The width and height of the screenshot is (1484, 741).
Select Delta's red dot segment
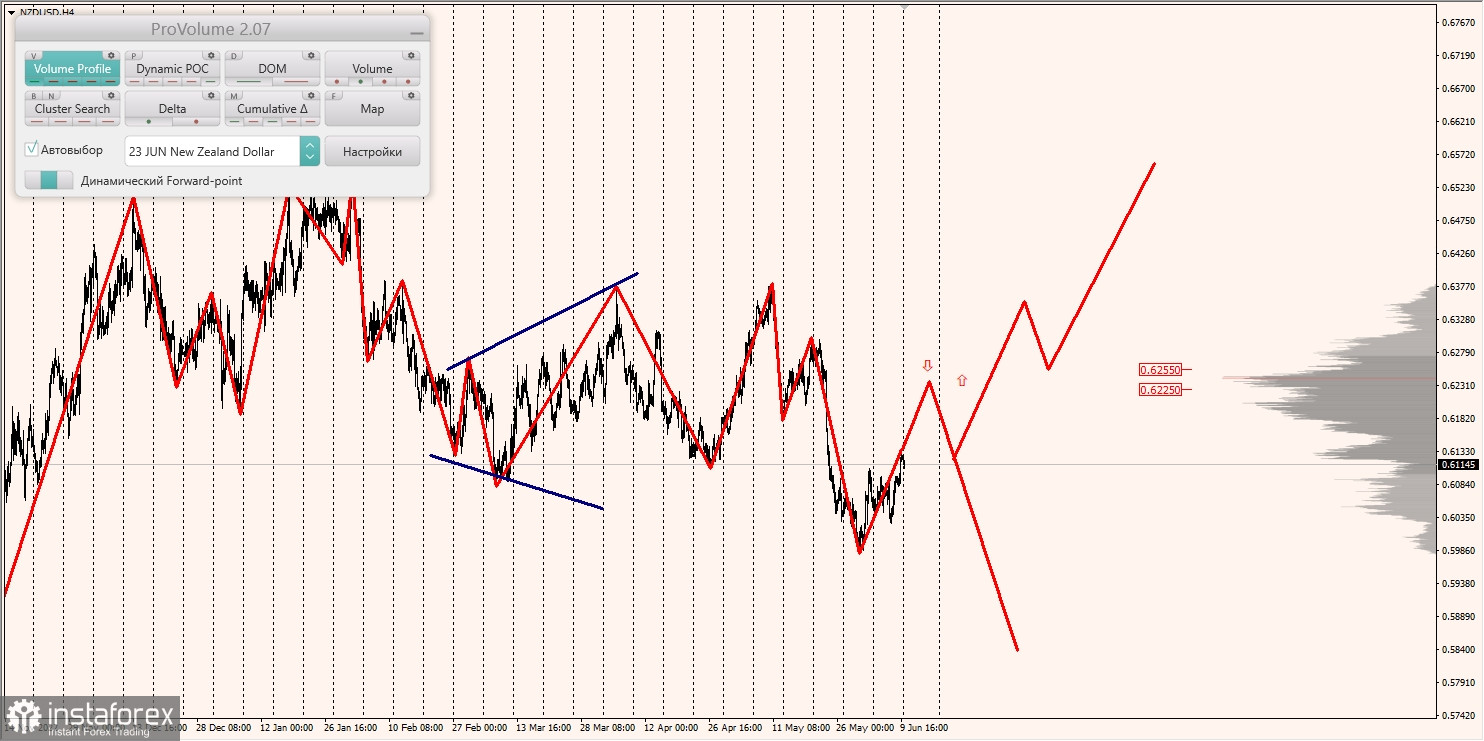[196, 121]
